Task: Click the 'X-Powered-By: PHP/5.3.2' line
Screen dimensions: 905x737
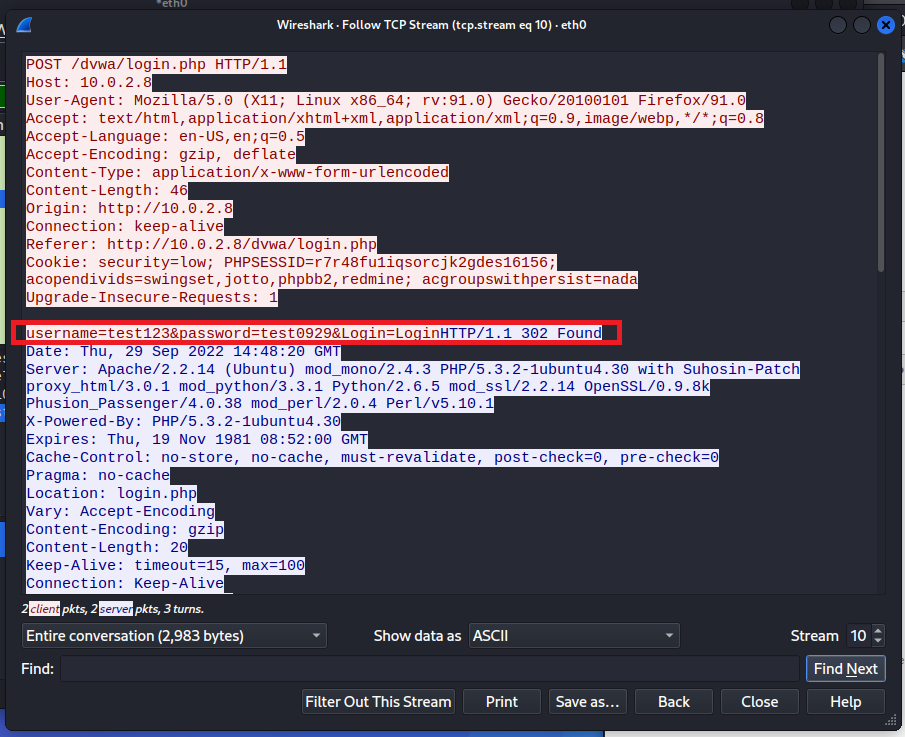Action: coord(184,421)
